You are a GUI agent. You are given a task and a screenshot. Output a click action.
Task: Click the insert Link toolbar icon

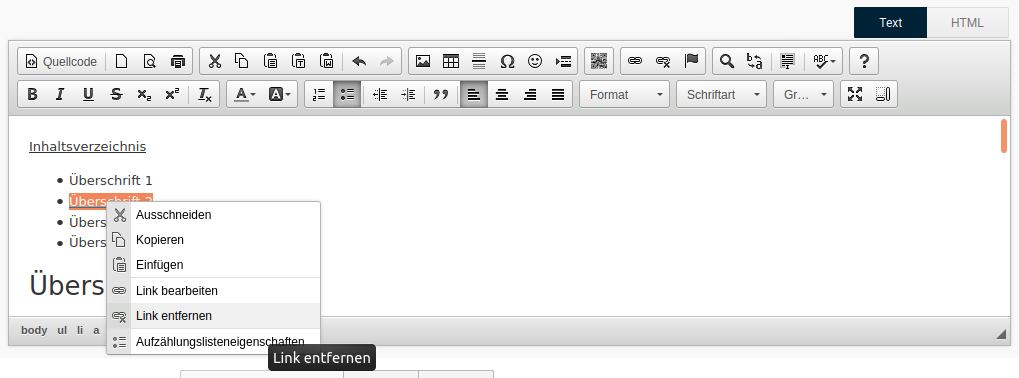coord(635,62)
